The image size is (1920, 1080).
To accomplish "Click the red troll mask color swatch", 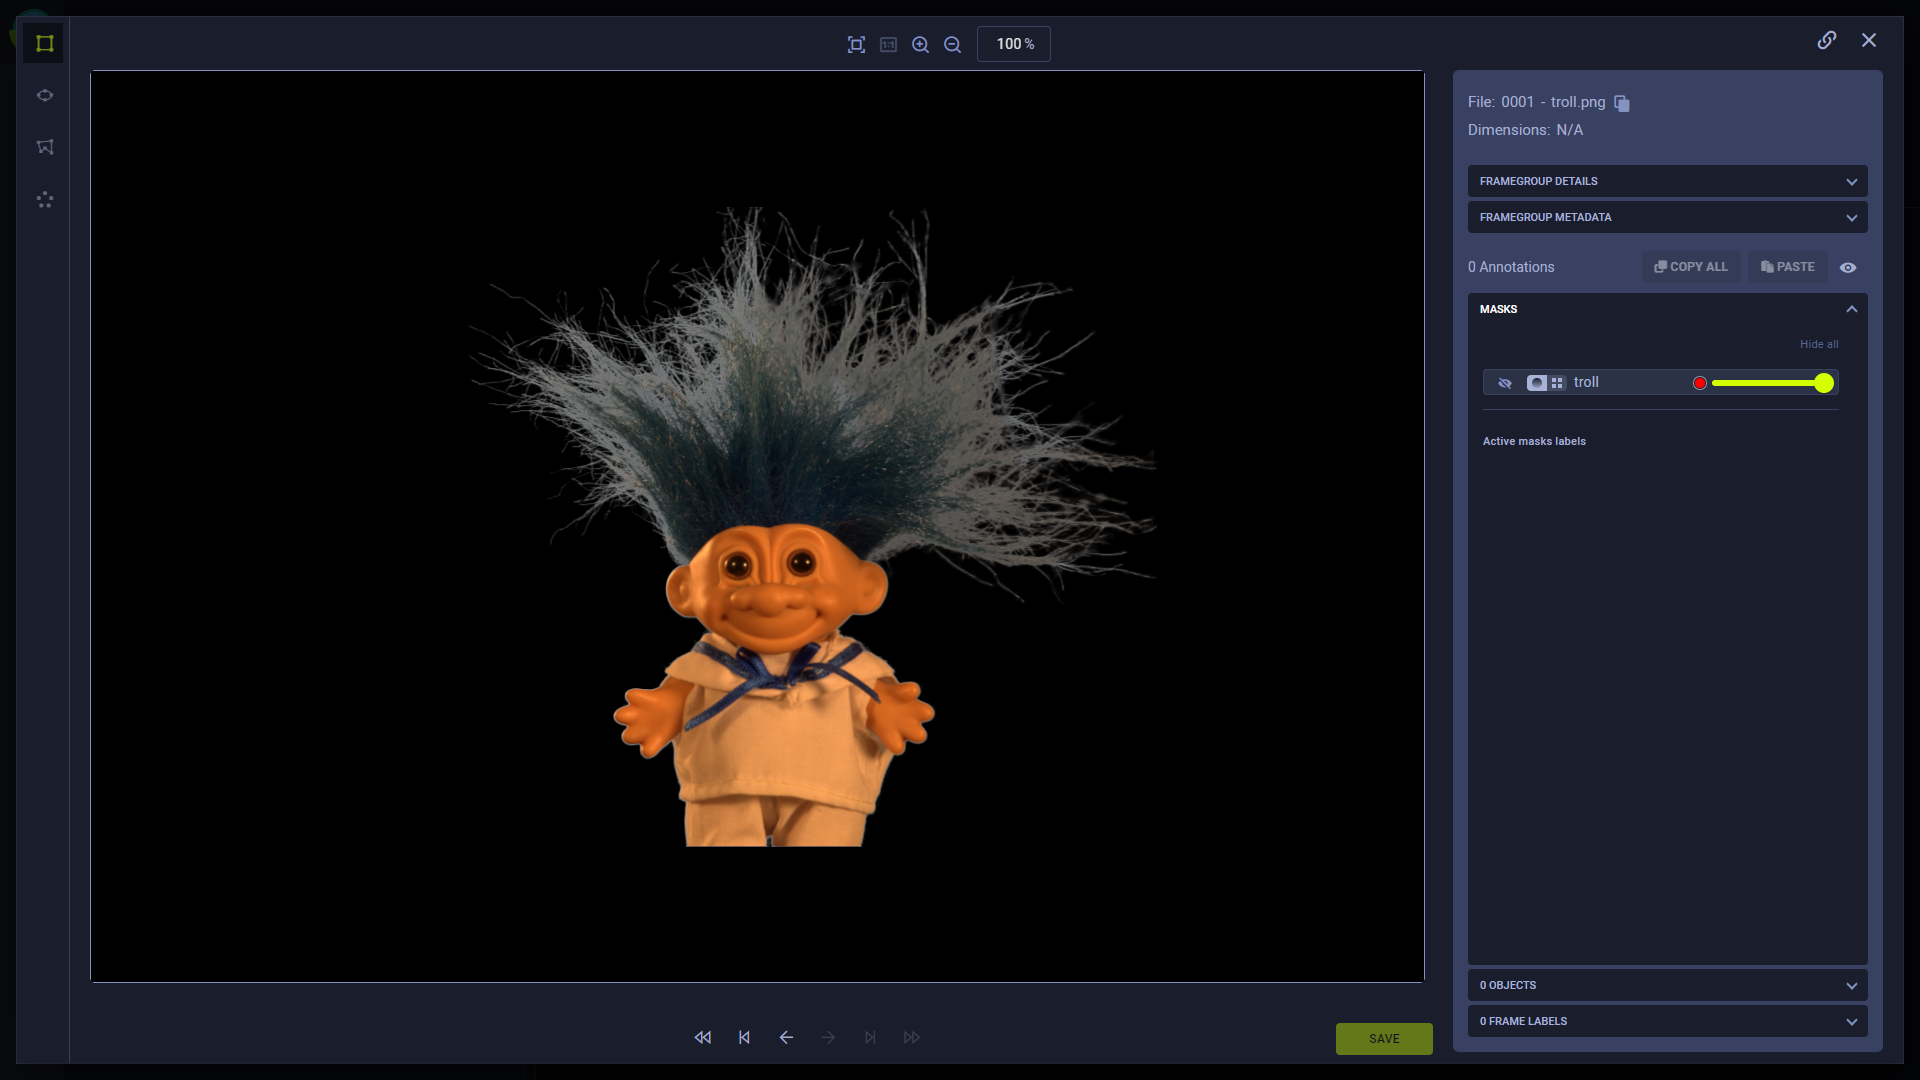I will point(1699,383).
